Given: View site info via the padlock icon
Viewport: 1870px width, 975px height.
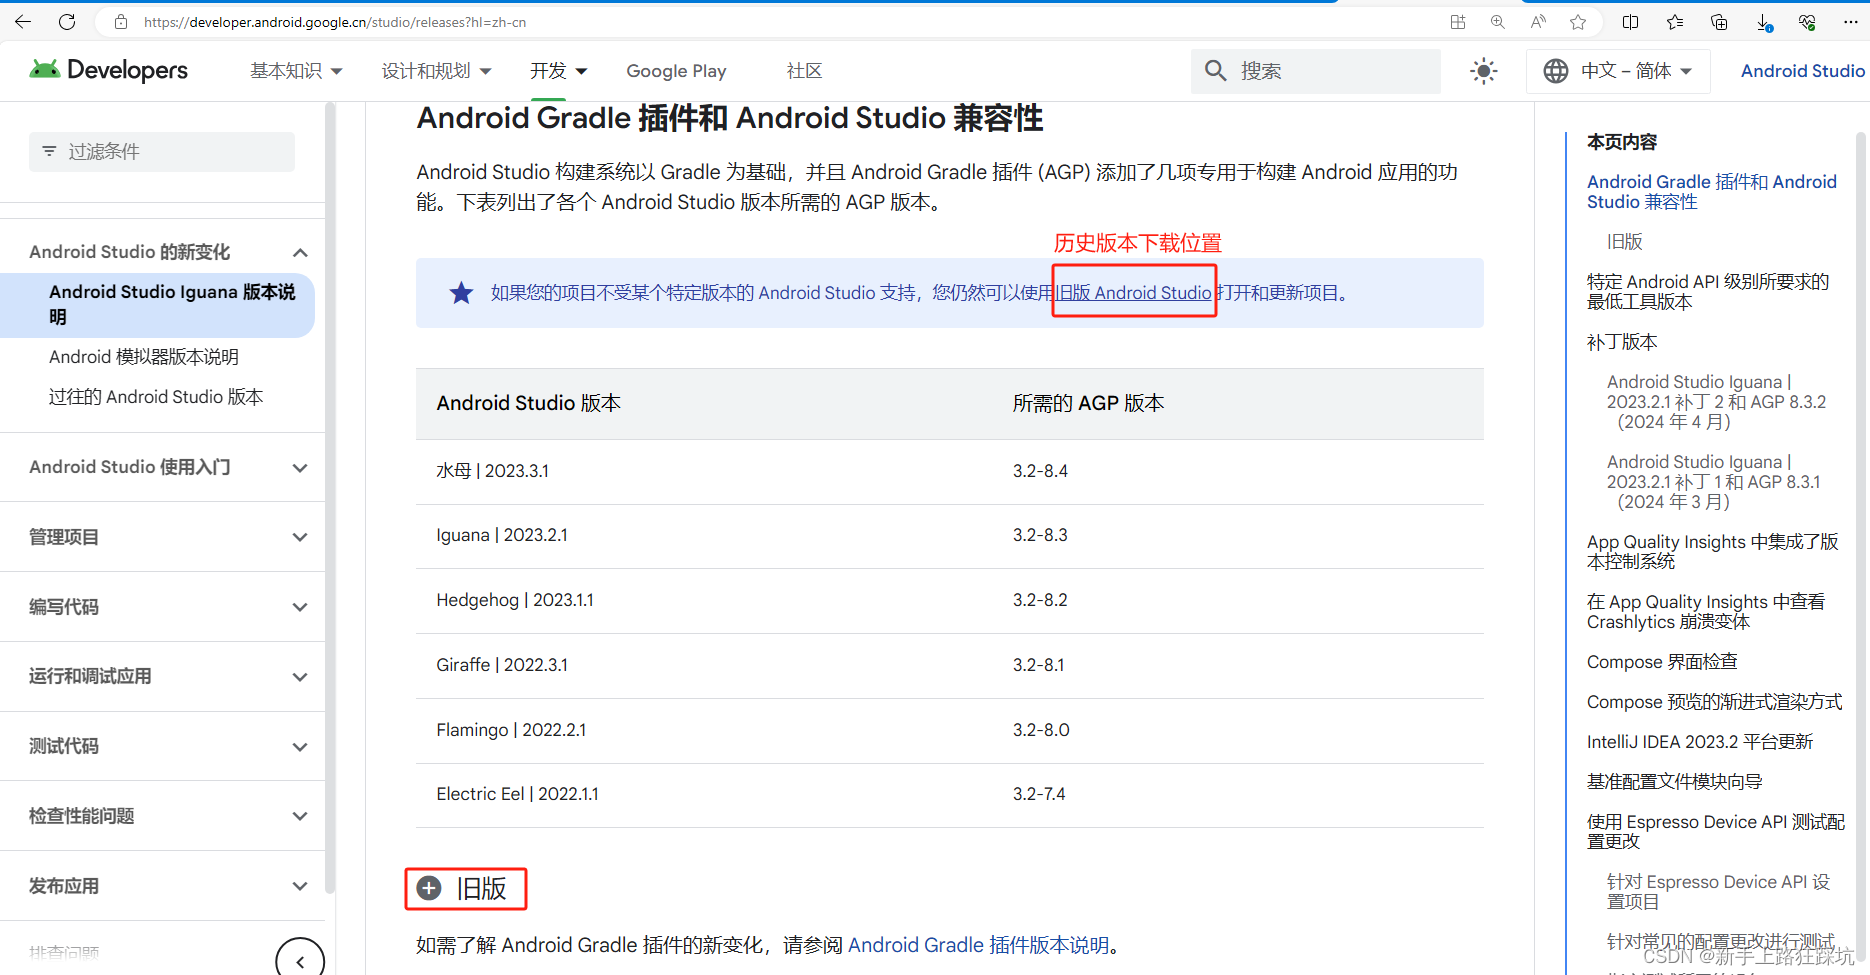Looking at the screenshot, I should 121,22.
